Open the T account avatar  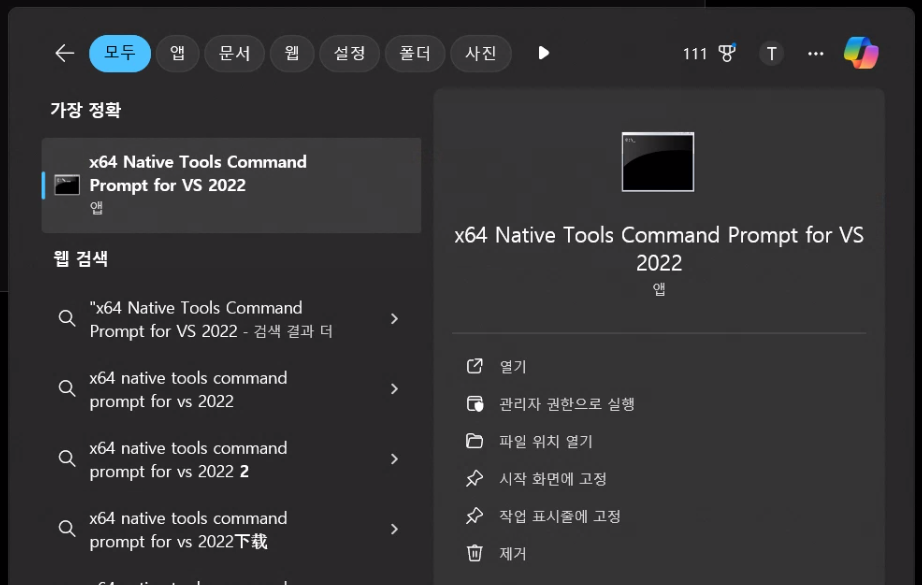tap(771, 54)
